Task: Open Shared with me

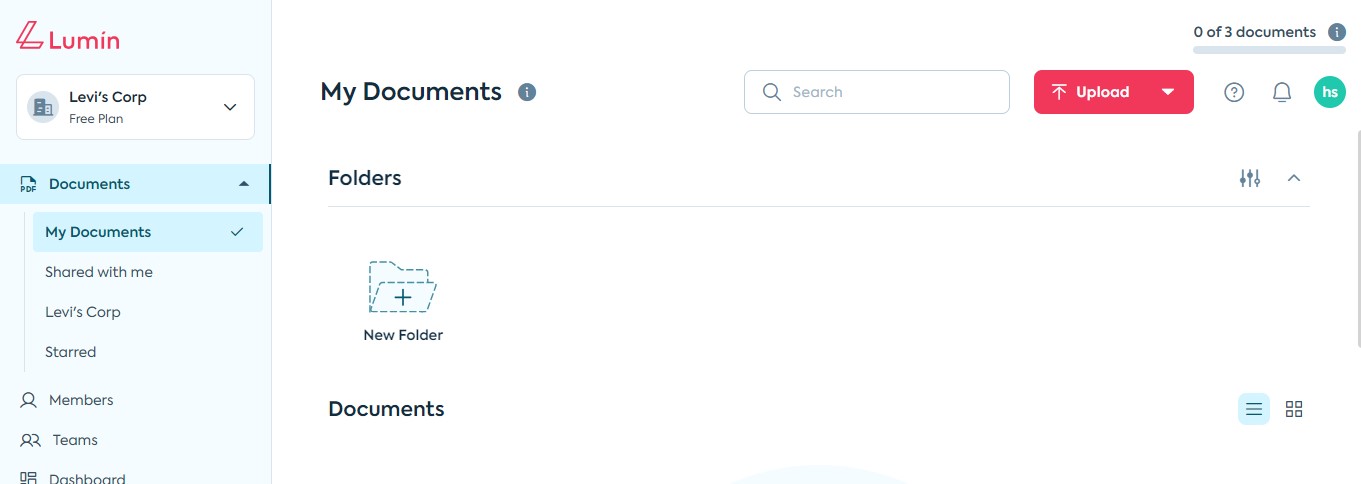Action: tap(99, 272)
